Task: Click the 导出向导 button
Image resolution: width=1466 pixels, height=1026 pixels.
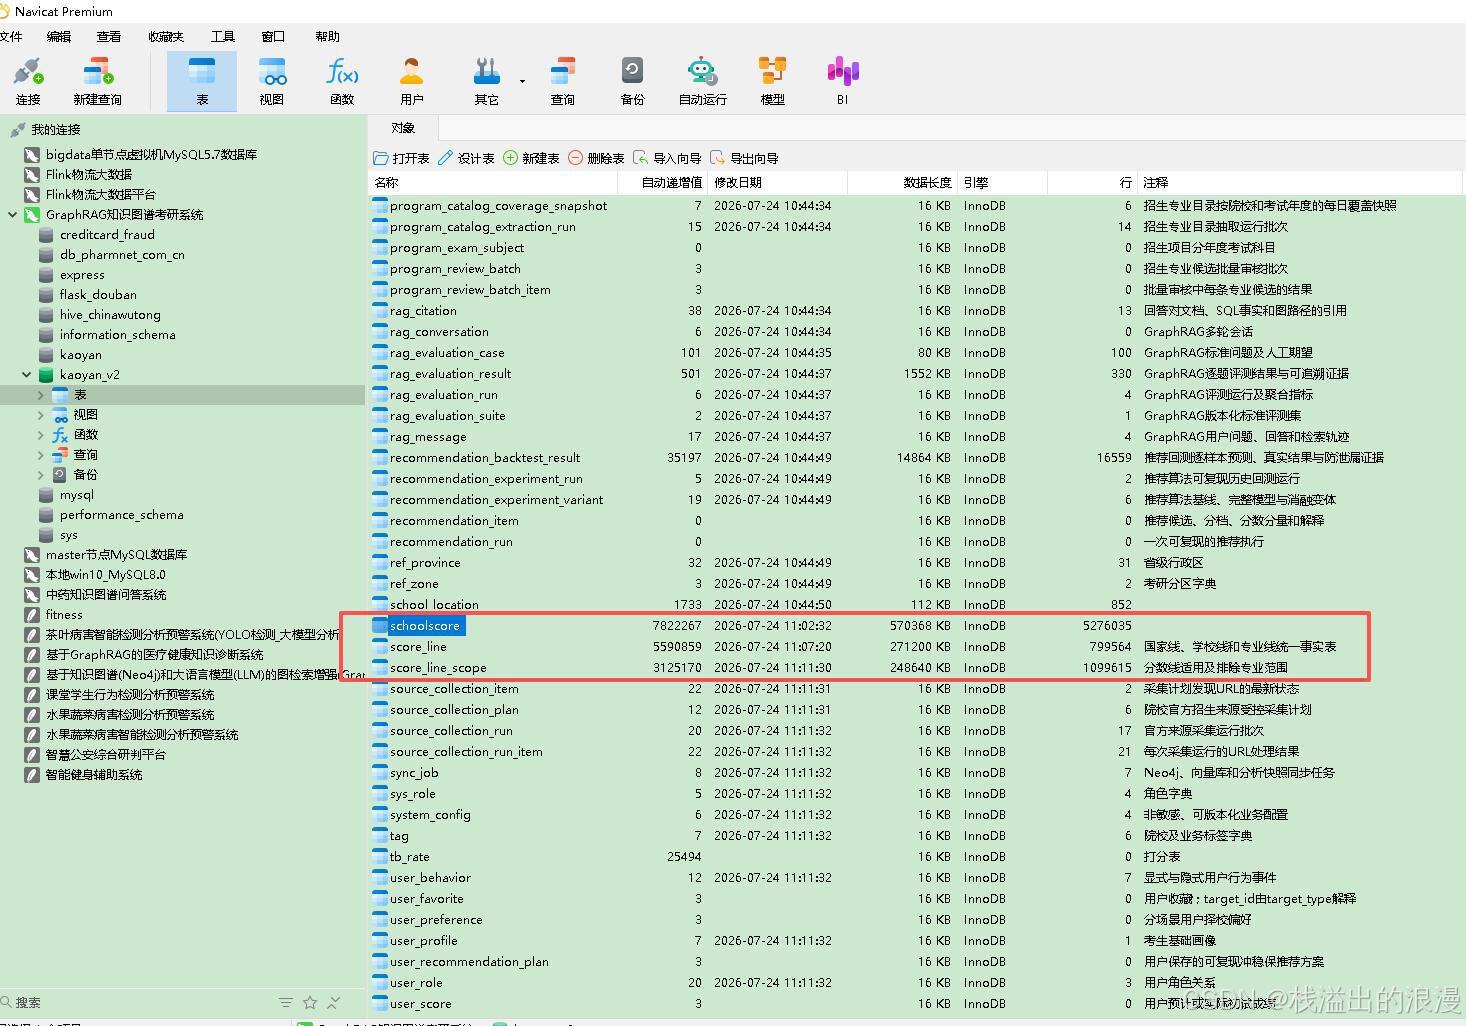Action: tap(744, 158)
